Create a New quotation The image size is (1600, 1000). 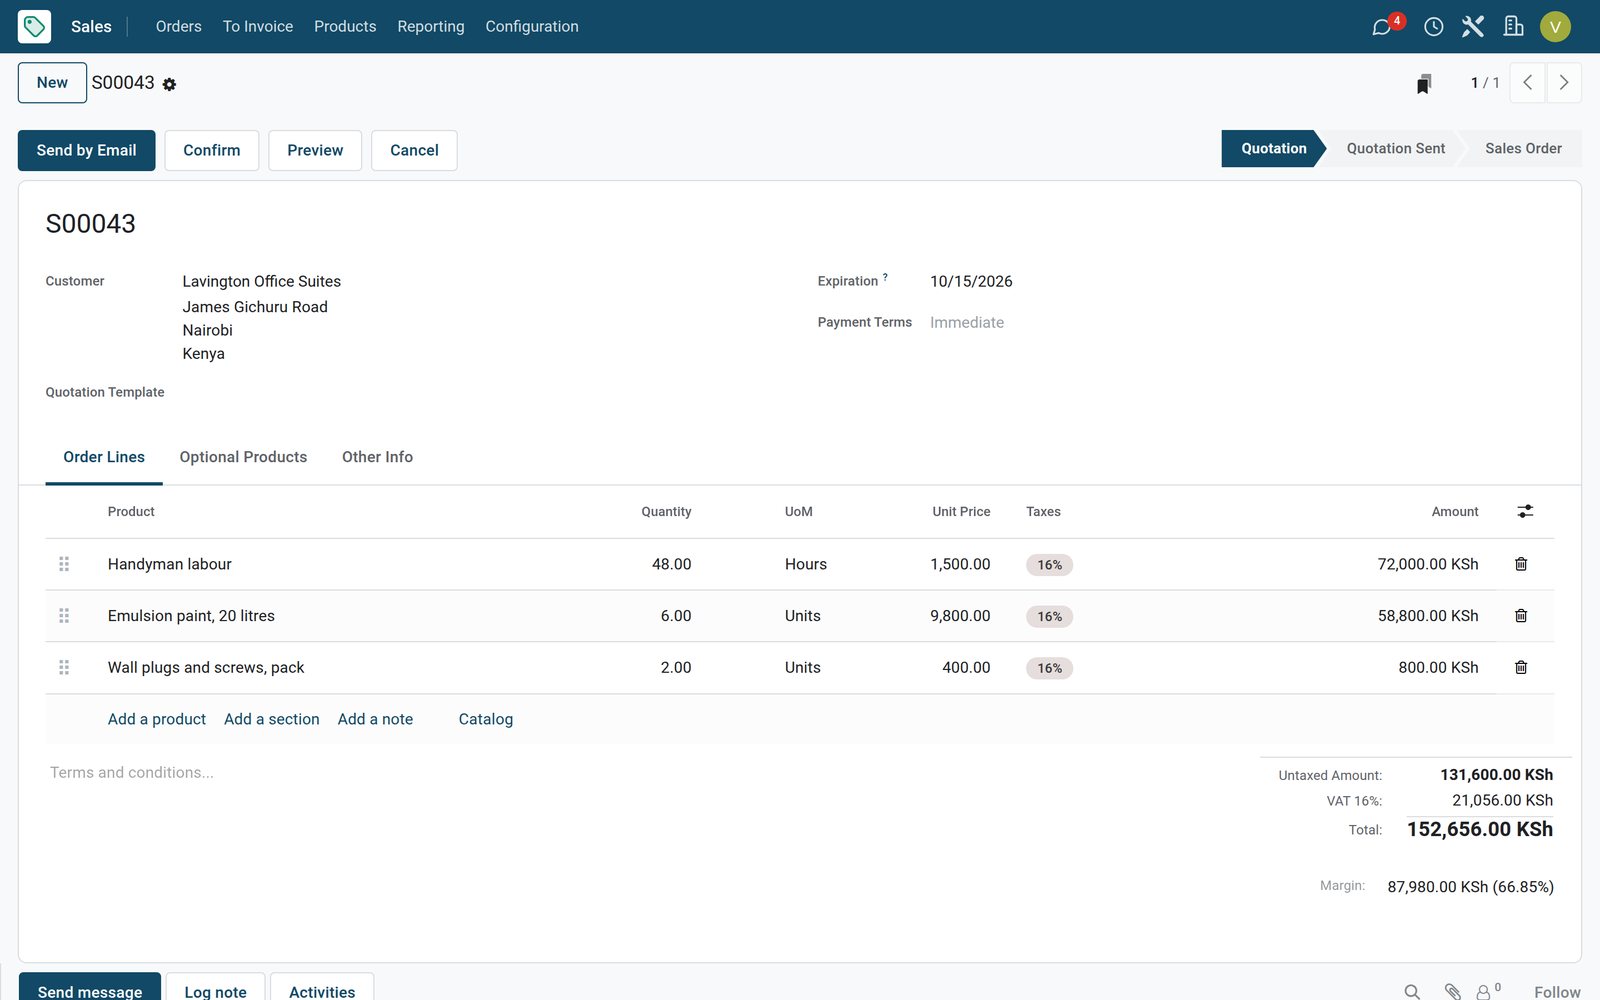[52, 83]
